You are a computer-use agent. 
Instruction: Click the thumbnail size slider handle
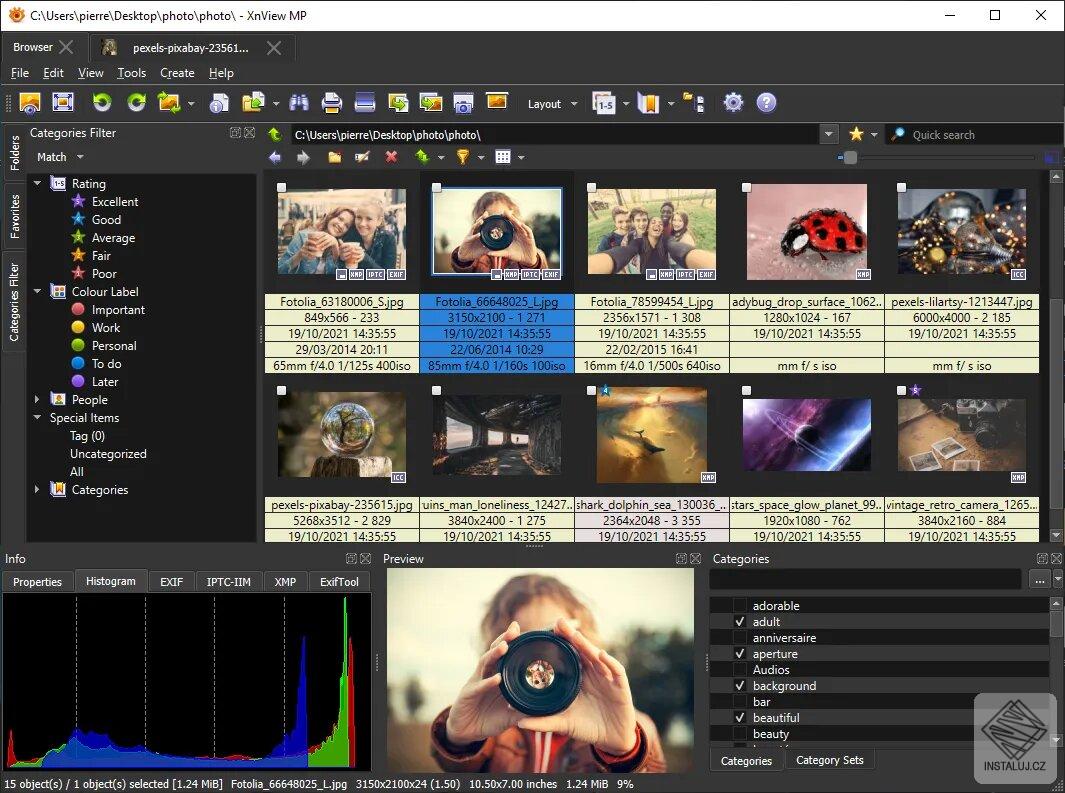[850, 157]
